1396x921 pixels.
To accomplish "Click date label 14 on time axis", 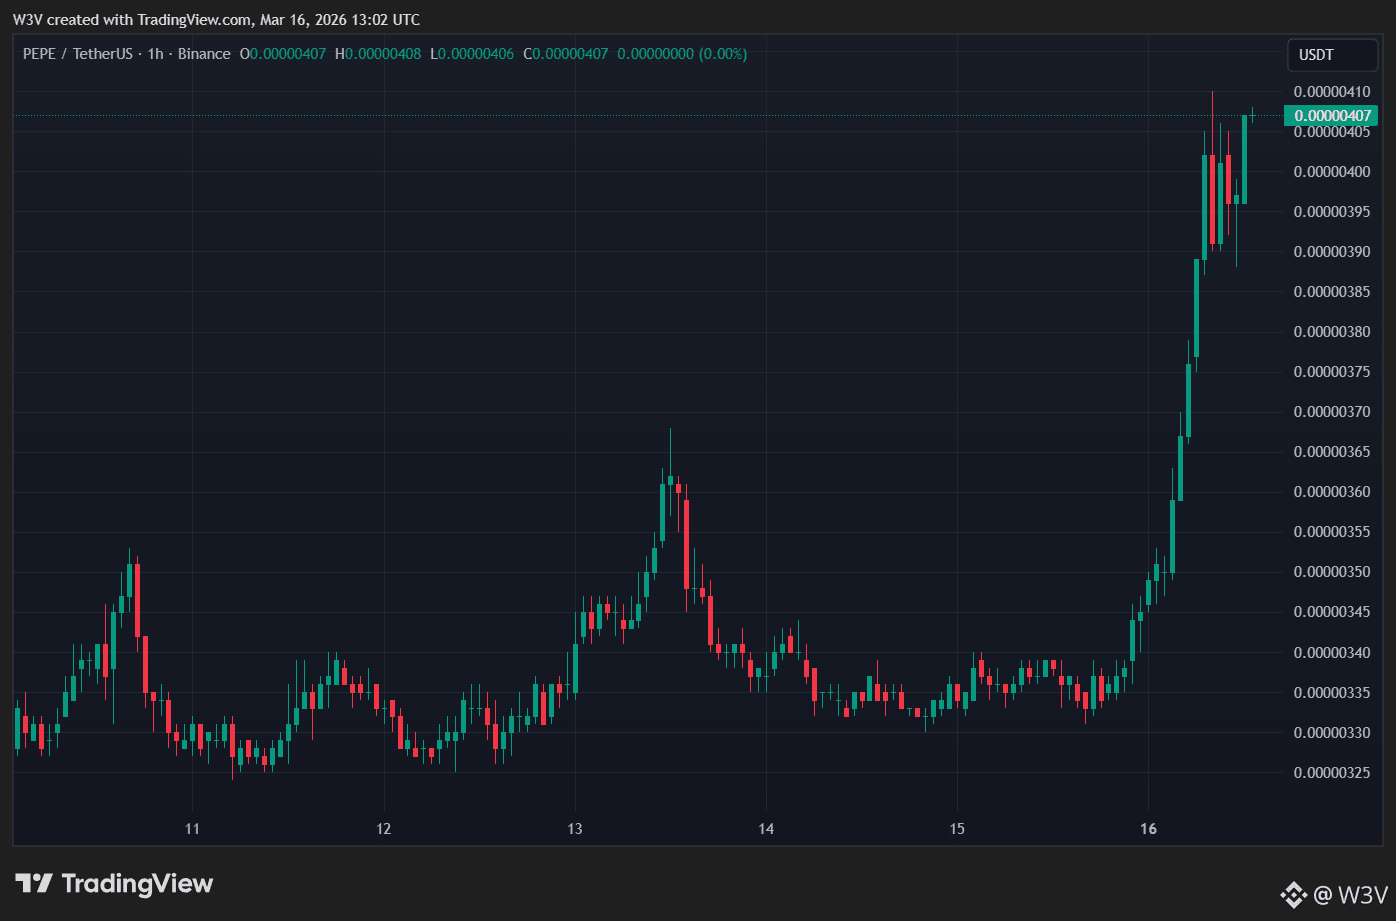I will point(766,829).
